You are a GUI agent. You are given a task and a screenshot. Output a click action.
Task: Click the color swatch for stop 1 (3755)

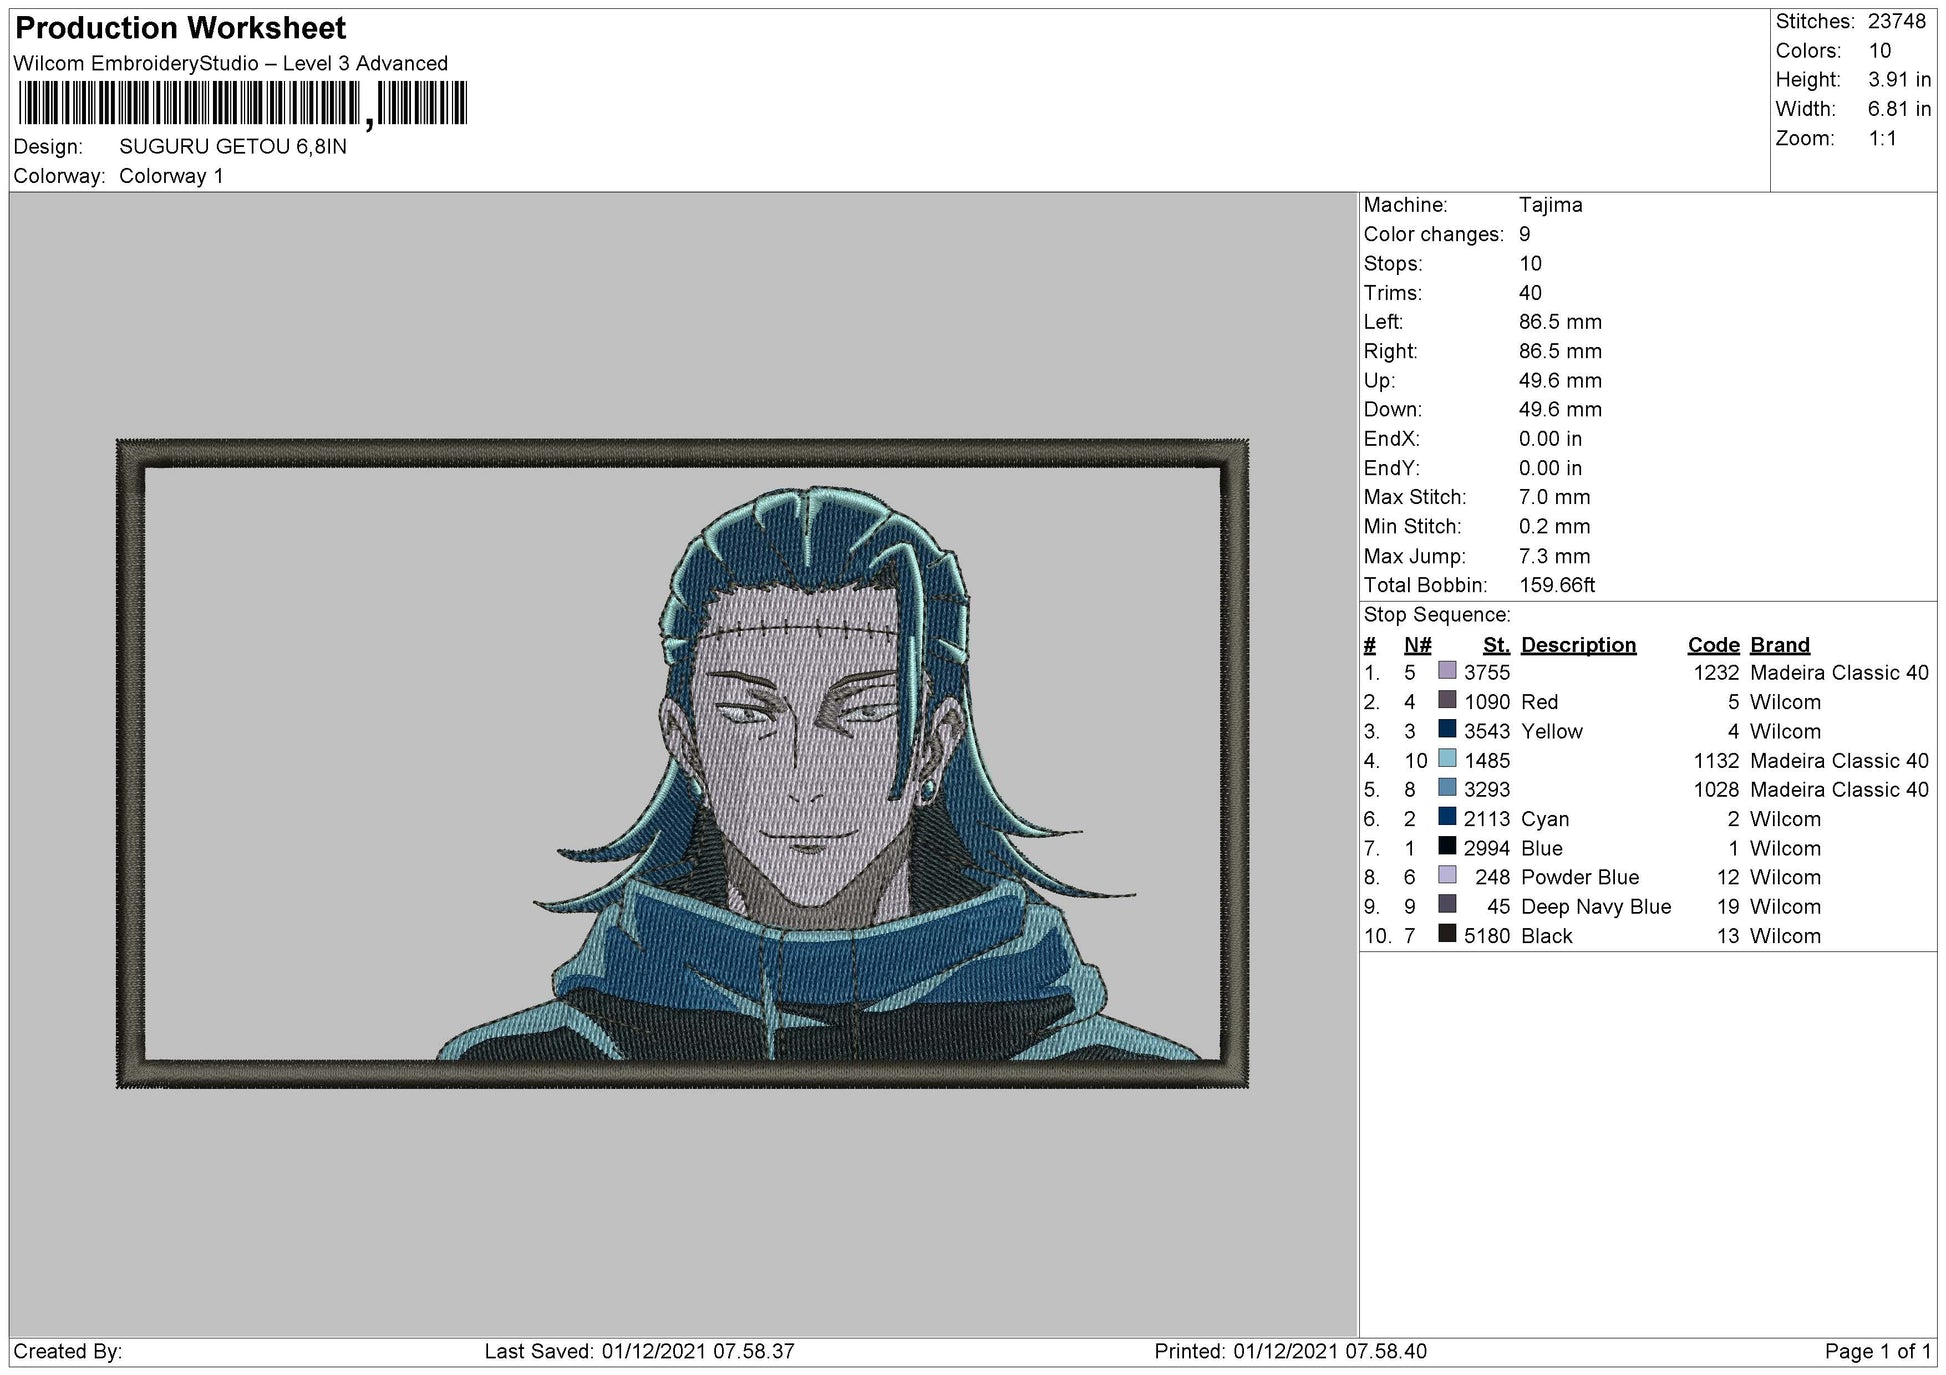[1447, 671]
